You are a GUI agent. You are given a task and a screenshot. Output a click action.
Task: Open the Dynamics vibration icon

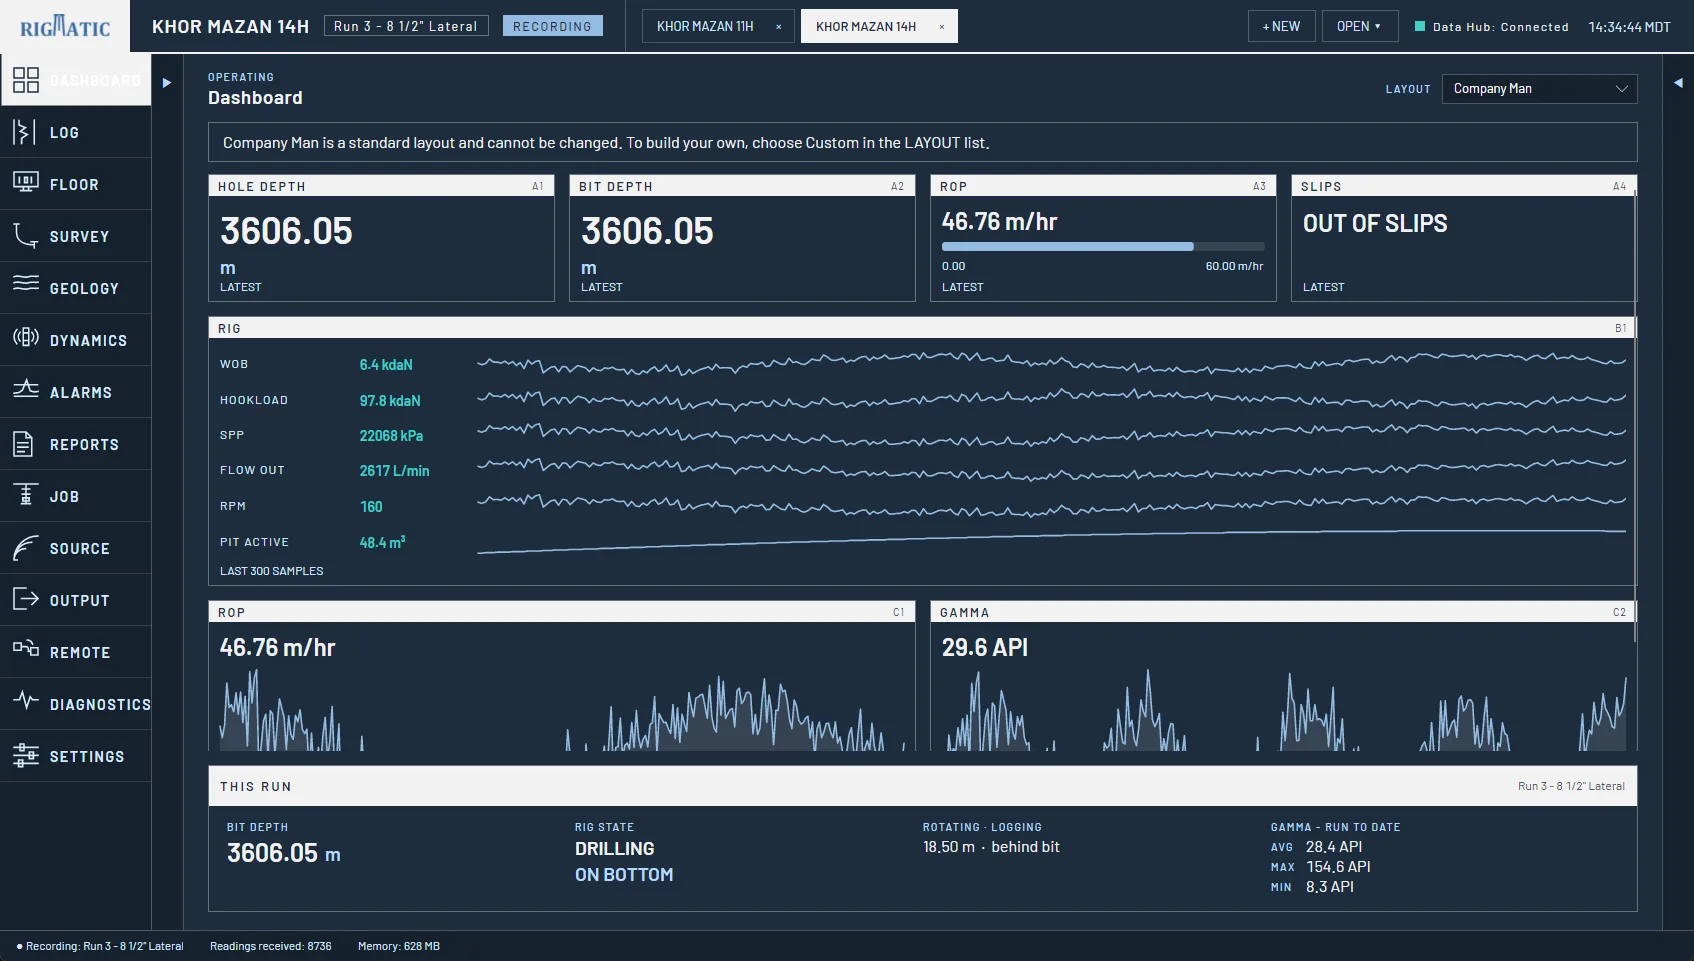tap(25, 338)
